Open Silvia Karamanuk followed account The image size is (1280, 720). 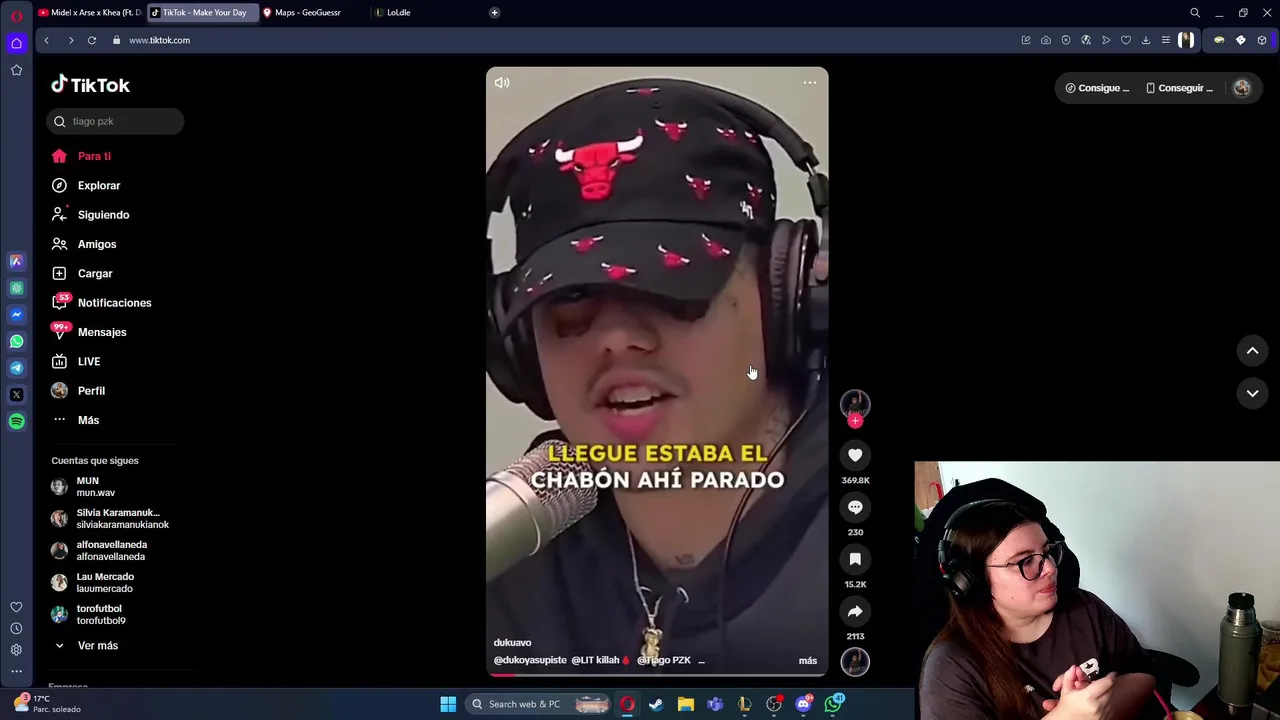pyautogui.click(x=110, y=519)
